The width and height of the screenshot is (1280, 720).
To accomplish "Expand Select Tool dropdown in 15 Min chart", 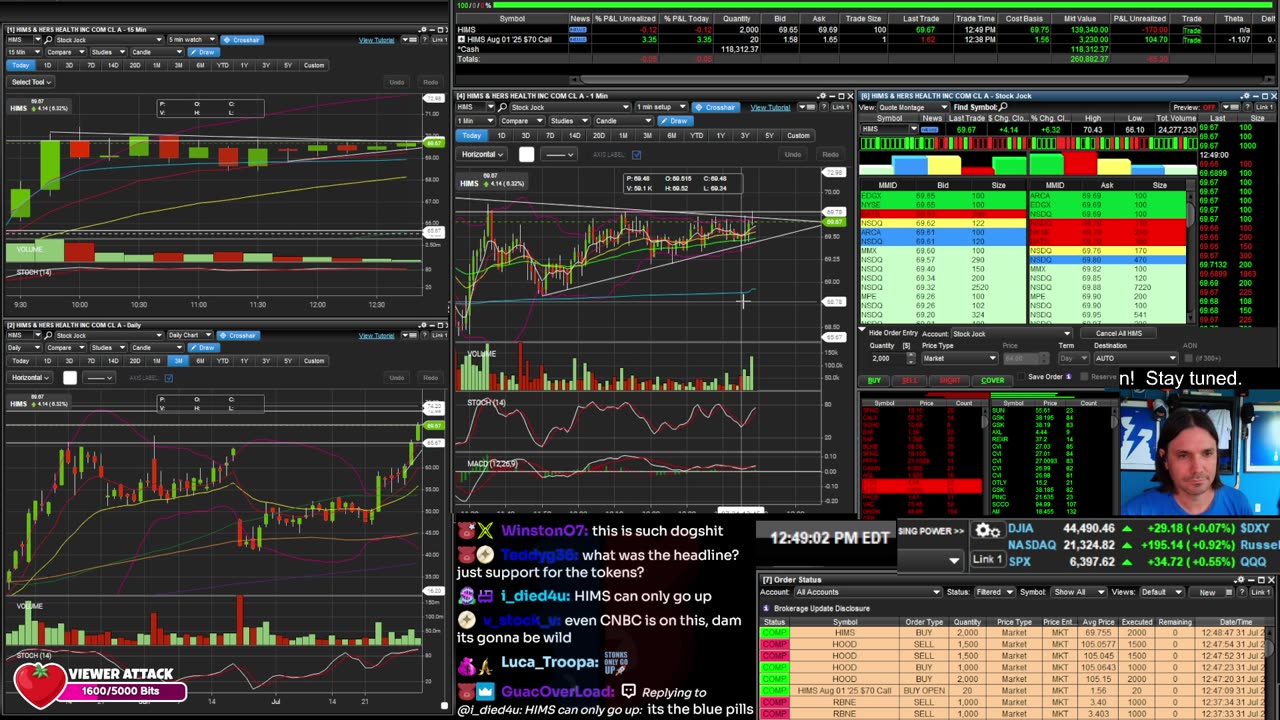I will click(31, 82).
